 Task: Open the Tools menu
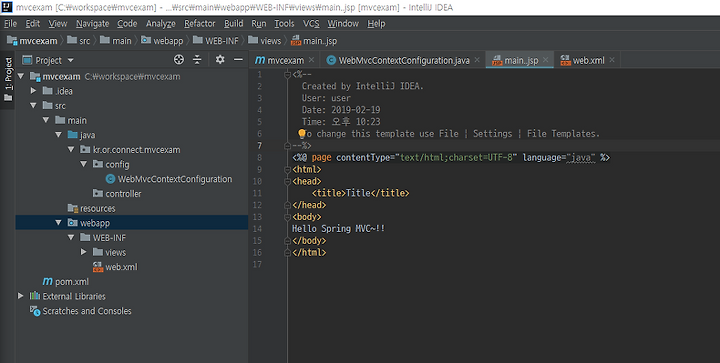point(284,24)
